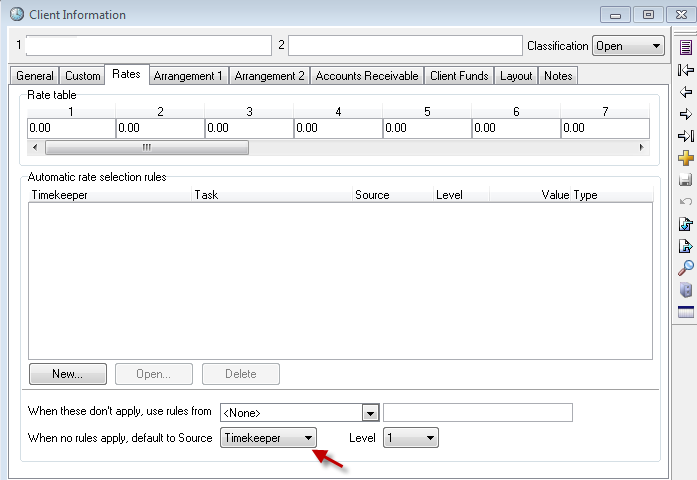The width and height of the screenshot is (697, 480).
Task: Open the Accounts Receivable tab
Action: (x=367, y=76)
